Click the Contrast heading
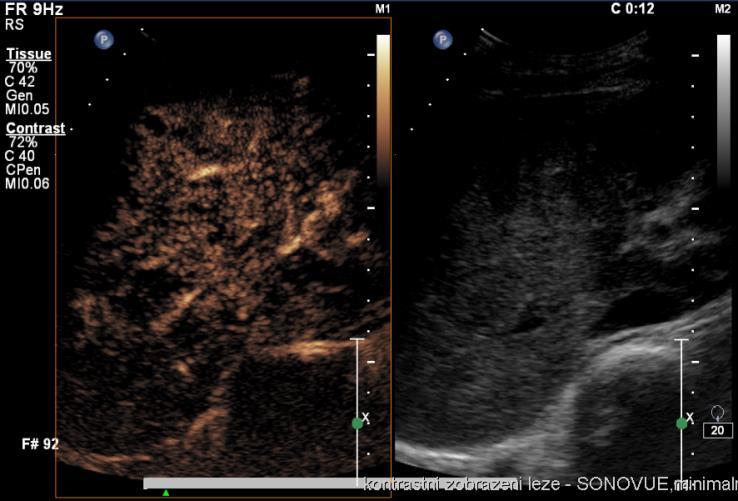Viewport: 738px width, 501px height. click(x=35, y=128)
